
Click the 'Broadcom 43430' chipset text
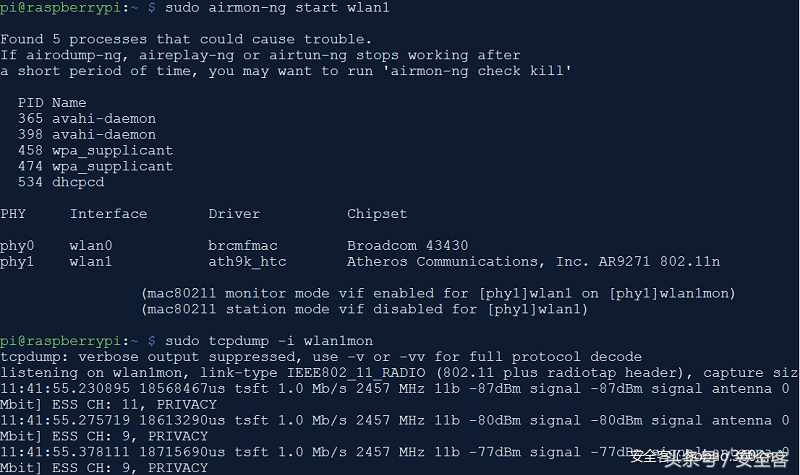[x=407, y=246]
